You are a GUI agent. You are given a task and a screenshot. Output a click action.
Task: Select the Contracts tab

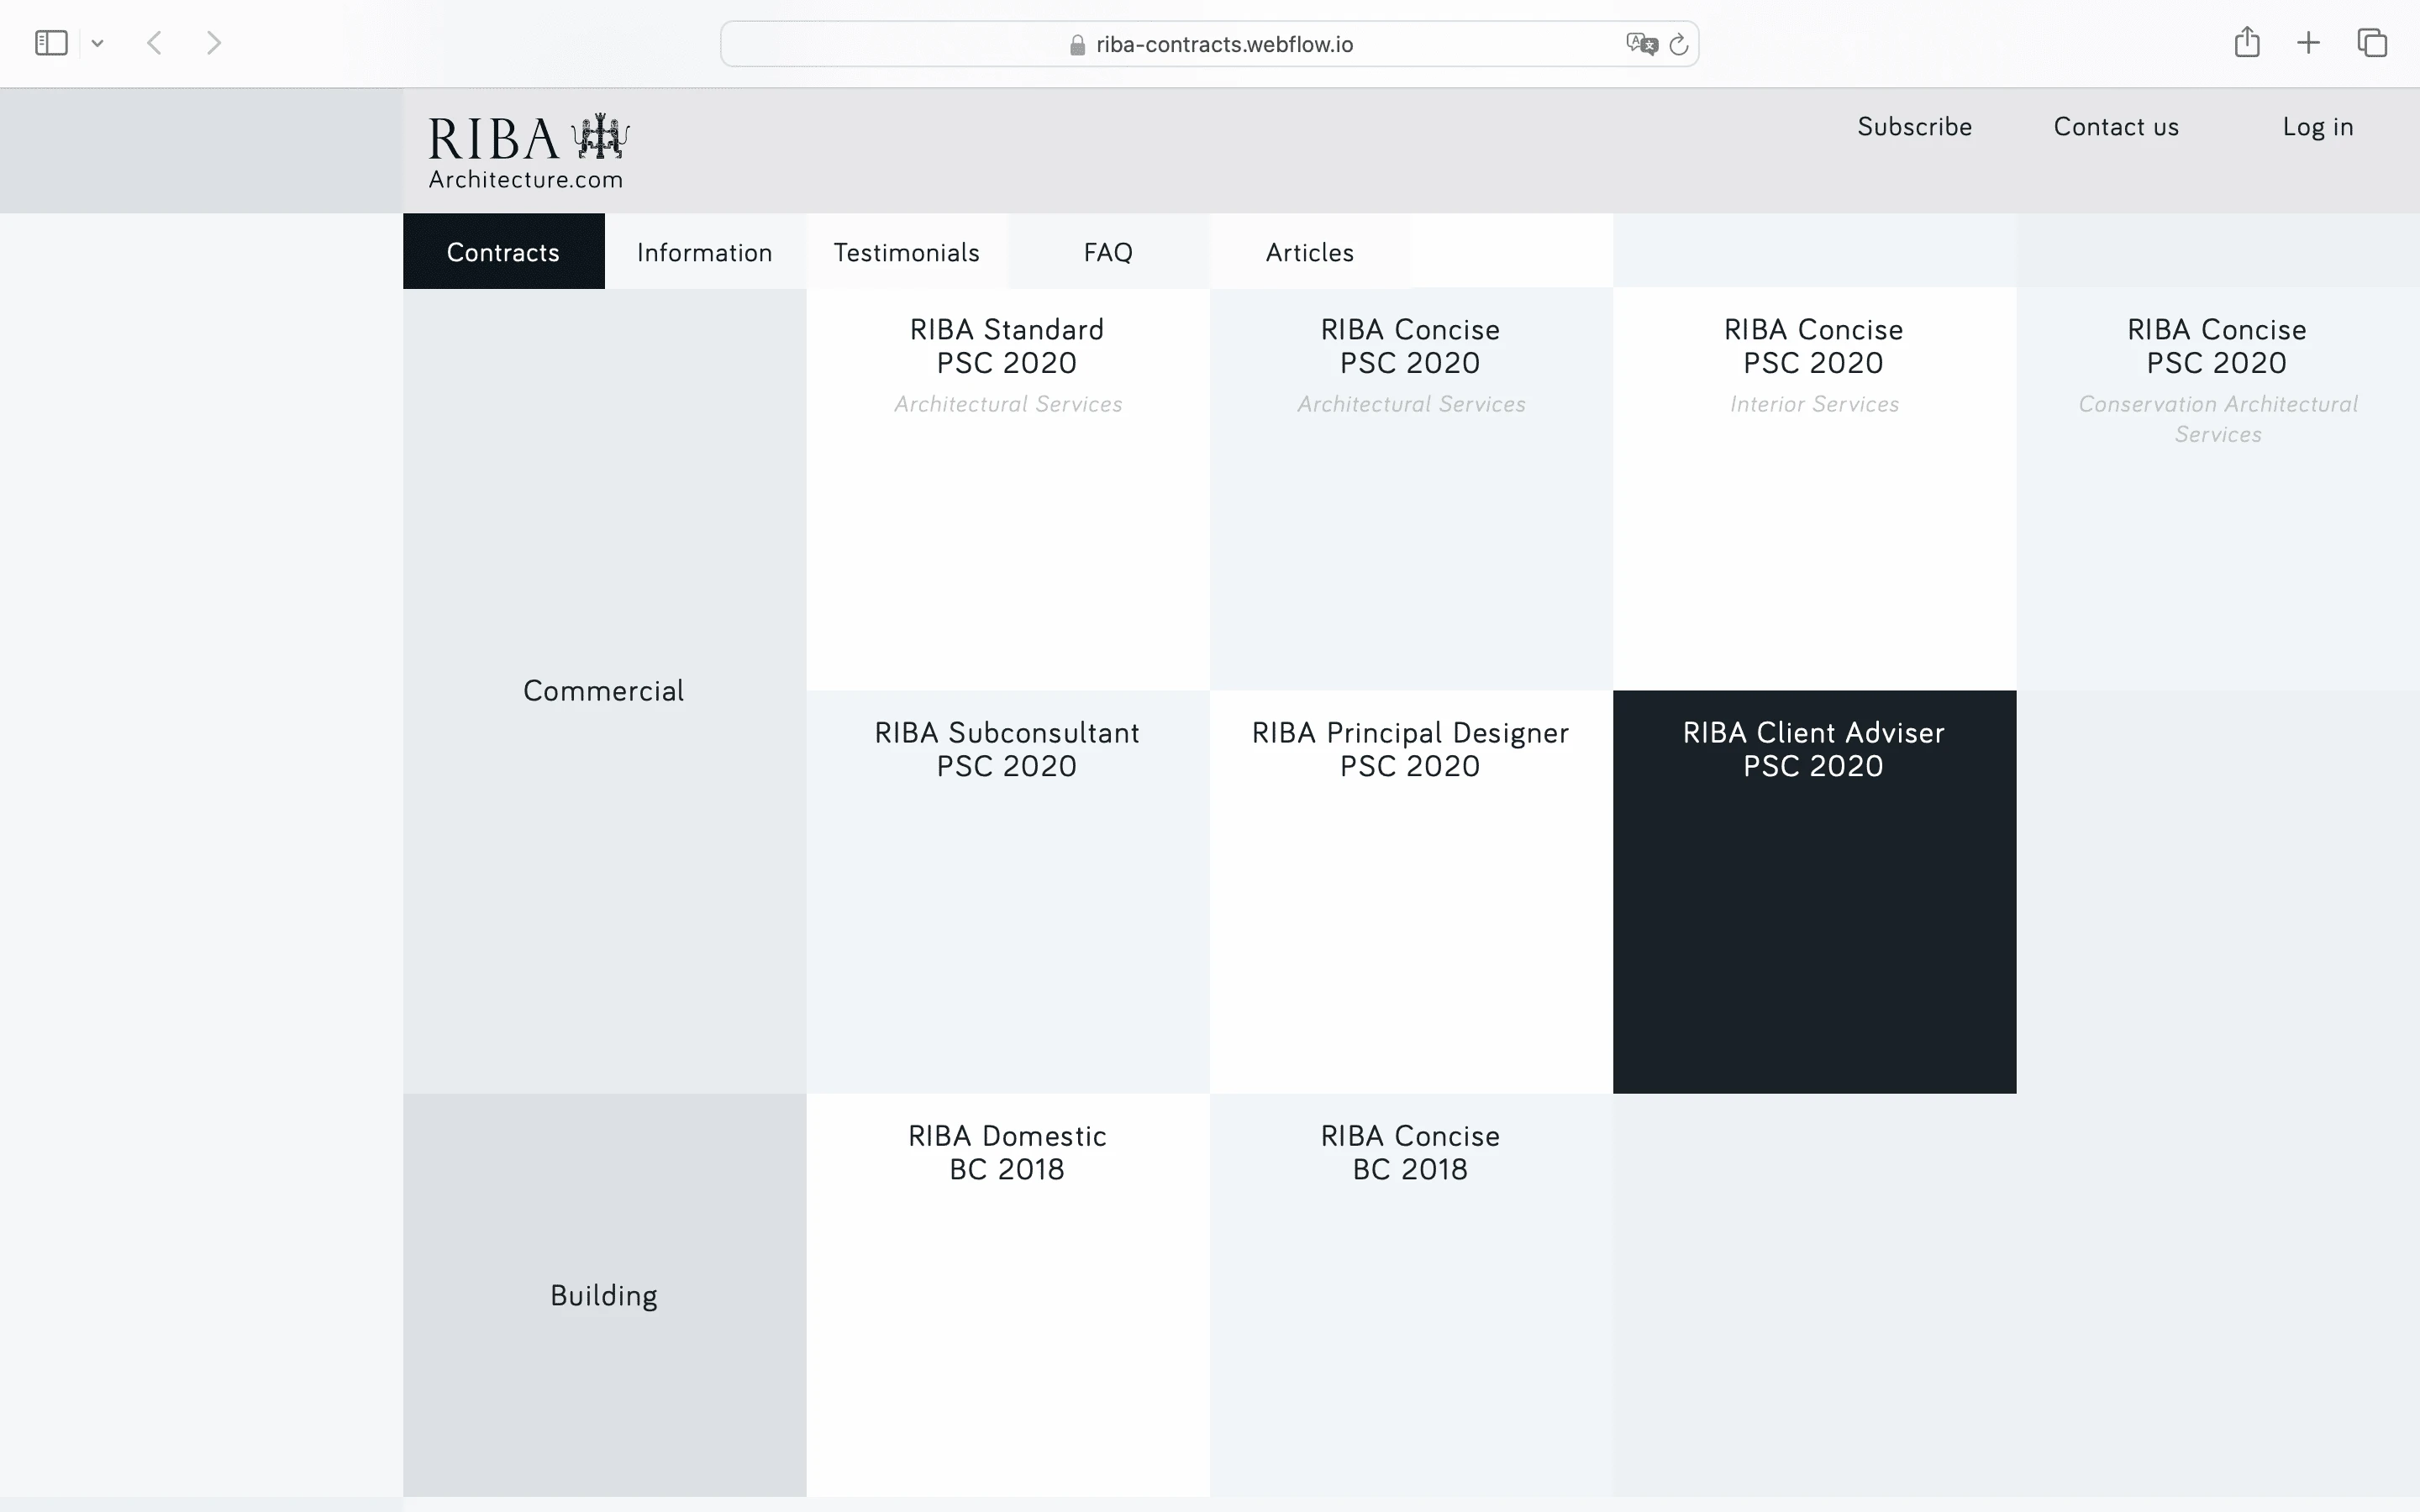(503, 252)
